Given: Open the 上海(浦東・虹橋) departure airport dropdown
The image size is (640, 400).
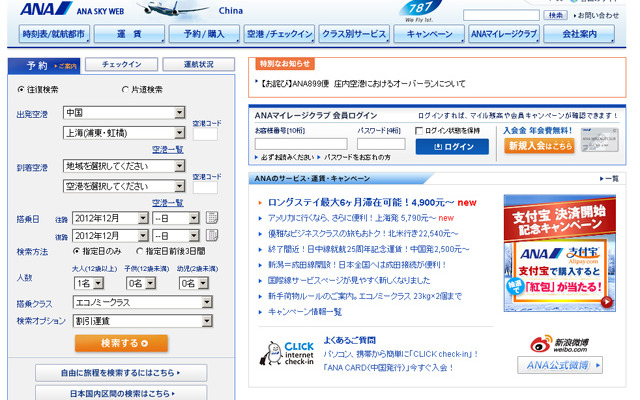Looking at the screenshot, I should coord(124,133).
